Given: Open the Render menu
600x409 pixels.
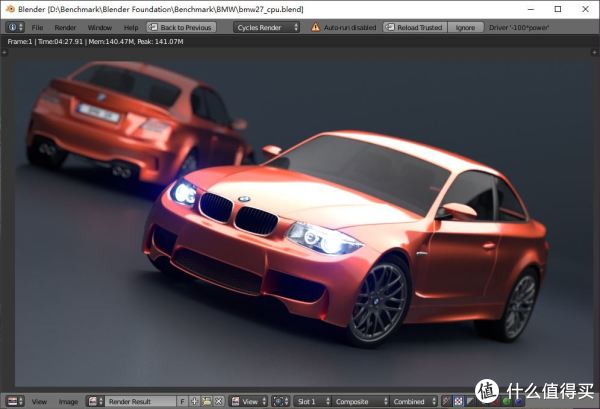Looking at the screenshot, I should point(65,28).
